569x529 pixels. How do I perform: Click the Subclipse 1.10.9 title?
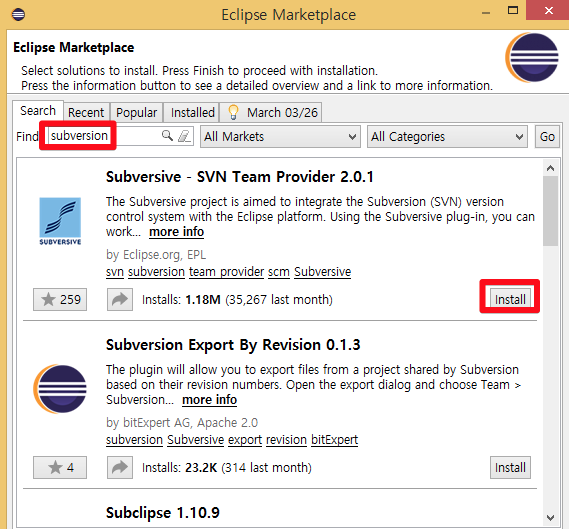[163, 513]
